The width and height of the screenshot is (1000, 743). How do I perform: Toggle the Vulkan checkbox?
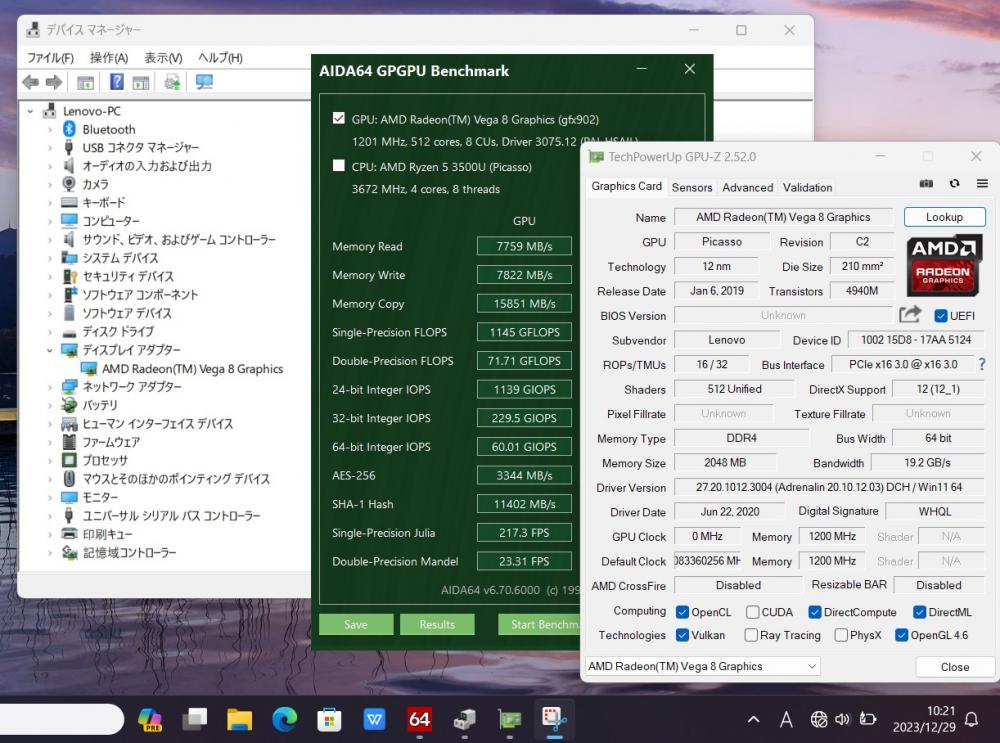pyautogui.click(x=682, y=635)
